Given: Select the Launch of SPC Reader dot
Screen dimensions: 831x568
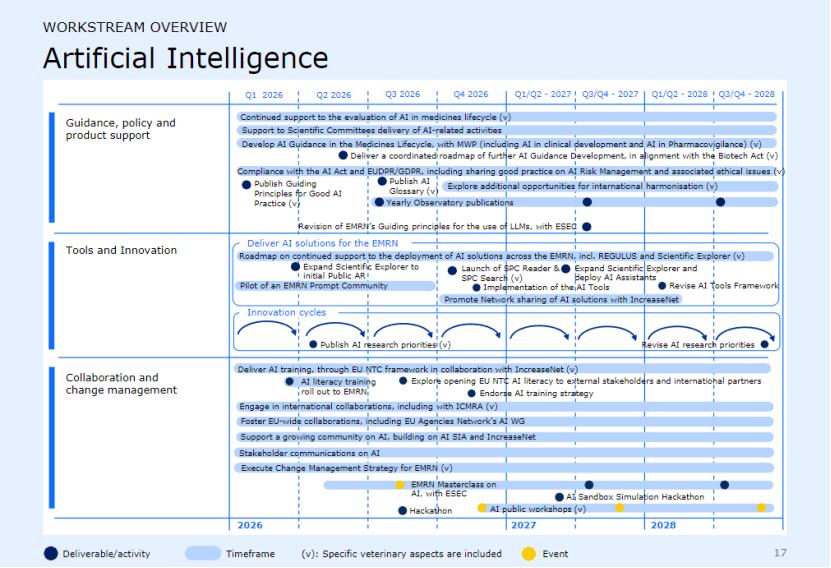Looking at the screenshot, I should [452, 269].
